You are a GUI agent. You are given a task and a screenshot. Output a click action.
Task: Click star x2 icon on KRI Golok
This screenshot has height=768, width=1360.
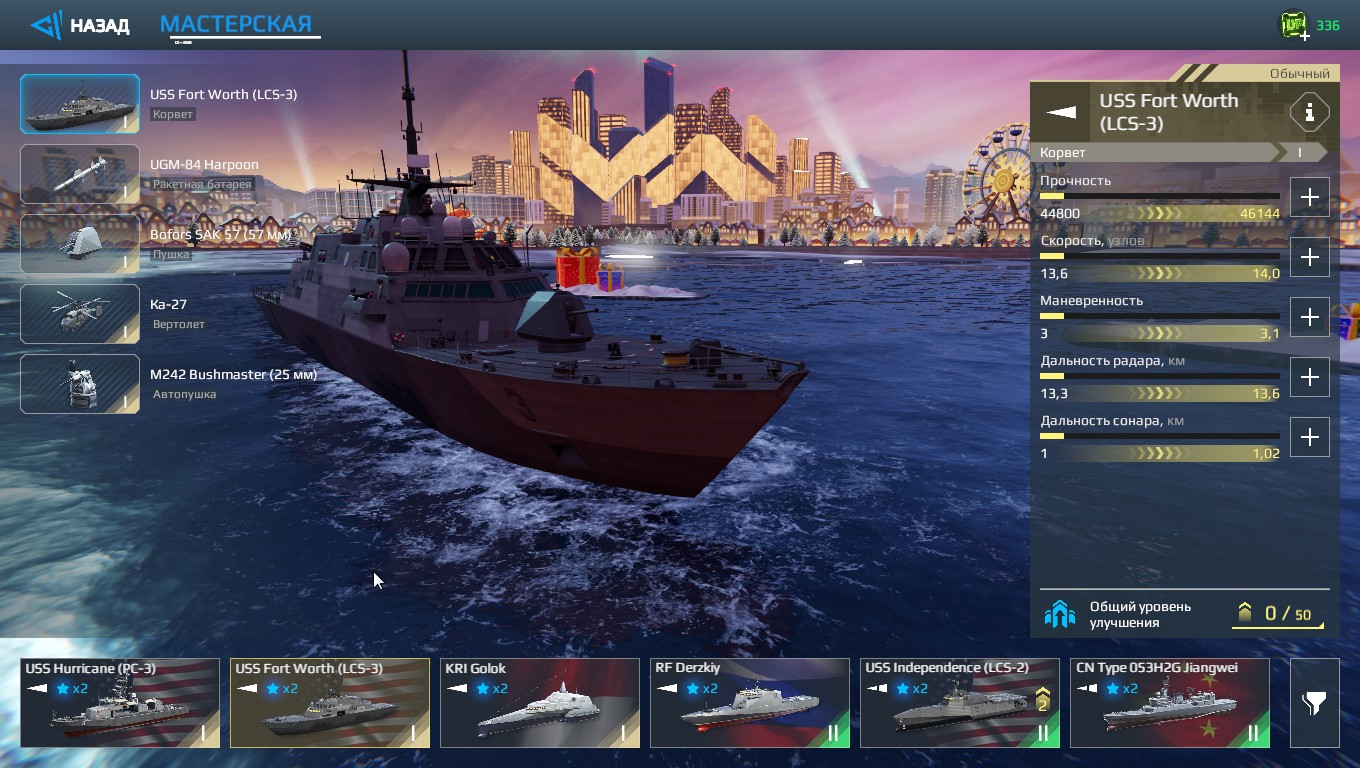[x=492, y=689]
